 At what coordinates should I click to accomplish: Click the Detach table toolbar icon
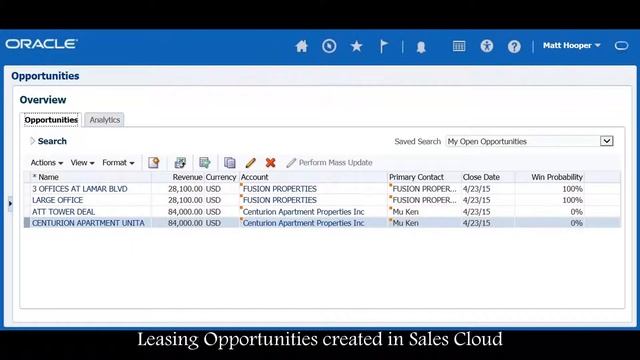[x=180, y=162]
